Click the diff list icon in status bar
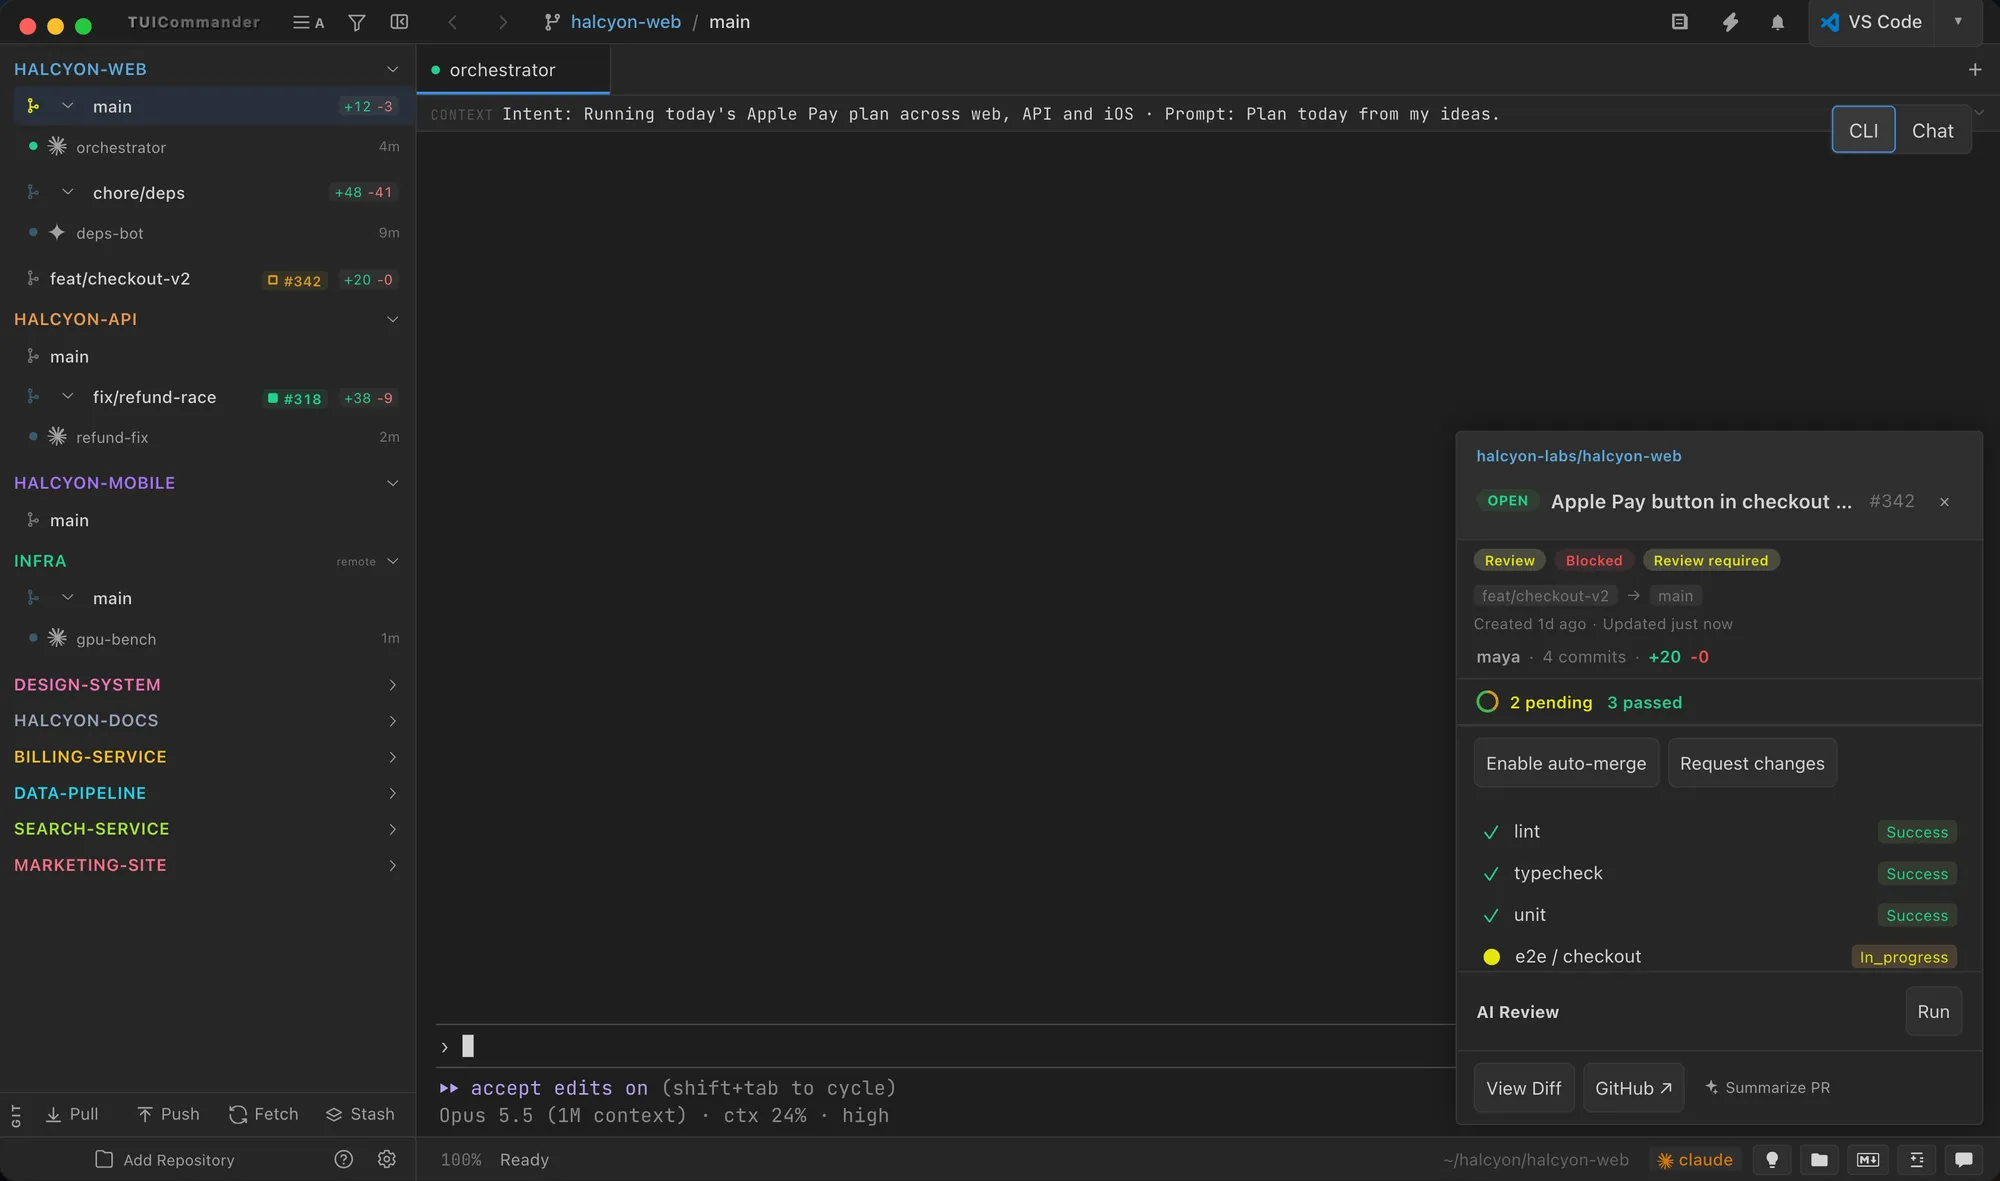Image resolution: width=2000 pixels, height=1181 pixels. pos(1916,1160)
